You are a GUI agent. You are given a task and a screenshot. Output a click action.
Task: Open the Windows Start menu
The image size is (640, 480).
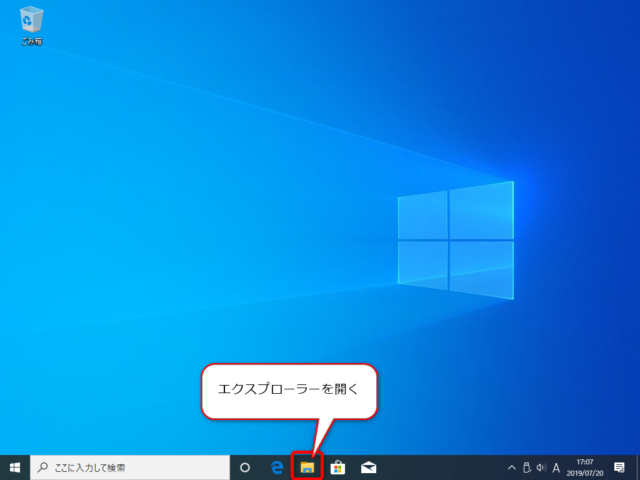[x=15, y=468]
